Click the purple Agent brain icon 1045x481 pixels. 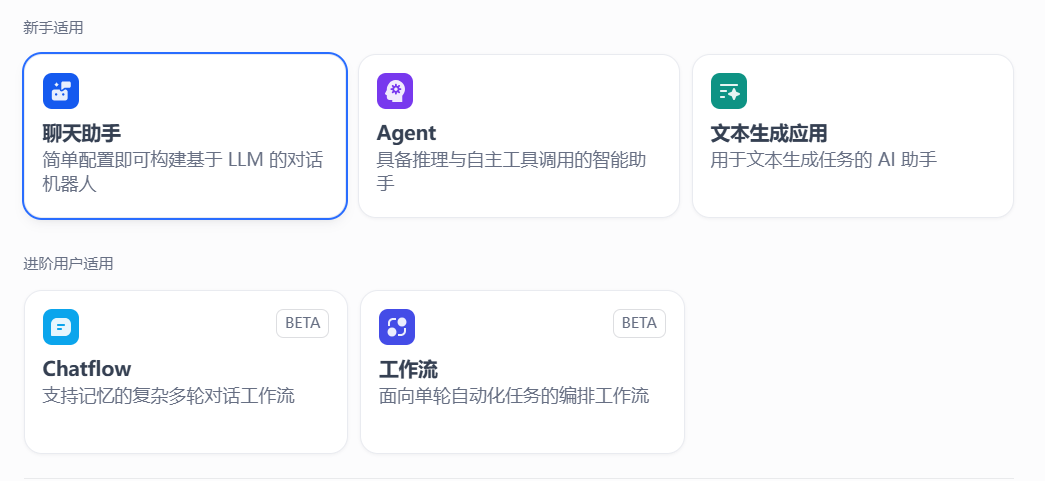395,91
